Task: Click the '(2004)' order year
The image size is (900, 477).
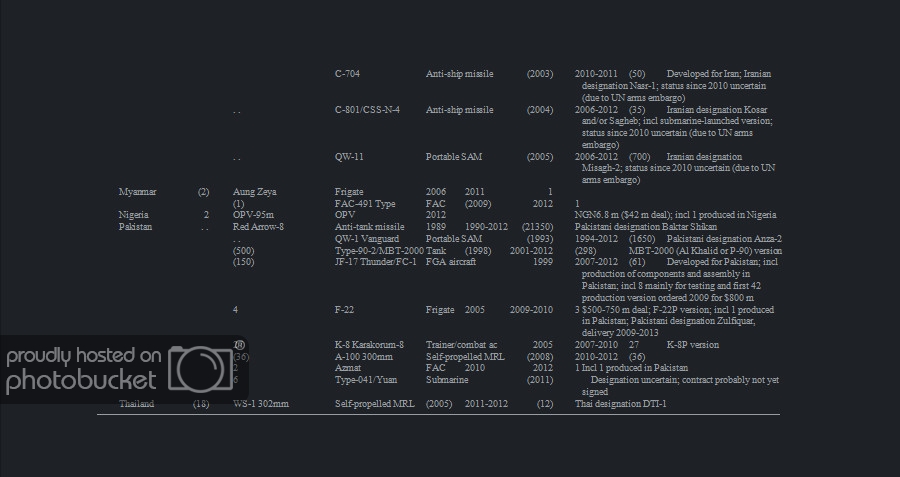Action: (540, 110)
